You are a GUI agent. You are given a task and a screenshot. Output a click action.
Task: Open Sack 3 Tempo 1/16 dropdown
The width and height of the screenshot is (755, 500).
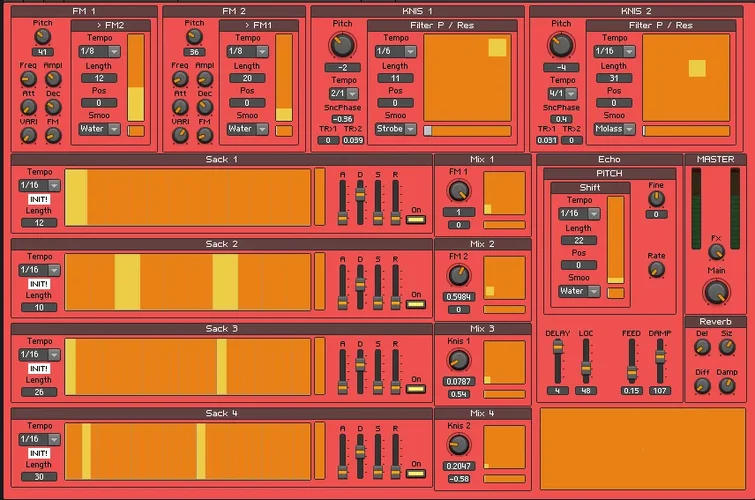coord(39,355)
